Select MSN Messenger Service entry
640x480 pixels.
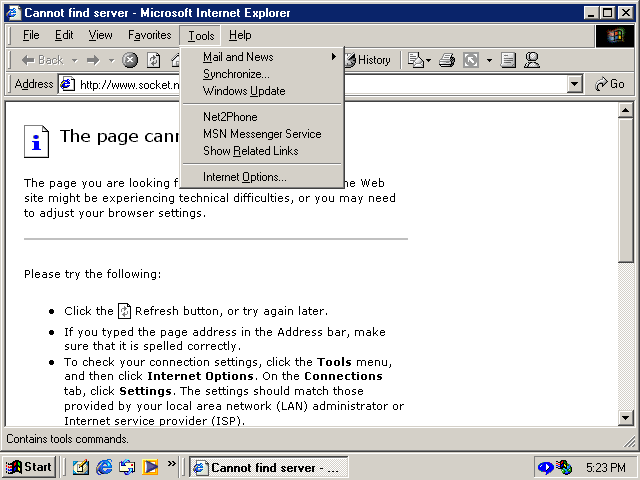coord(262,134)
